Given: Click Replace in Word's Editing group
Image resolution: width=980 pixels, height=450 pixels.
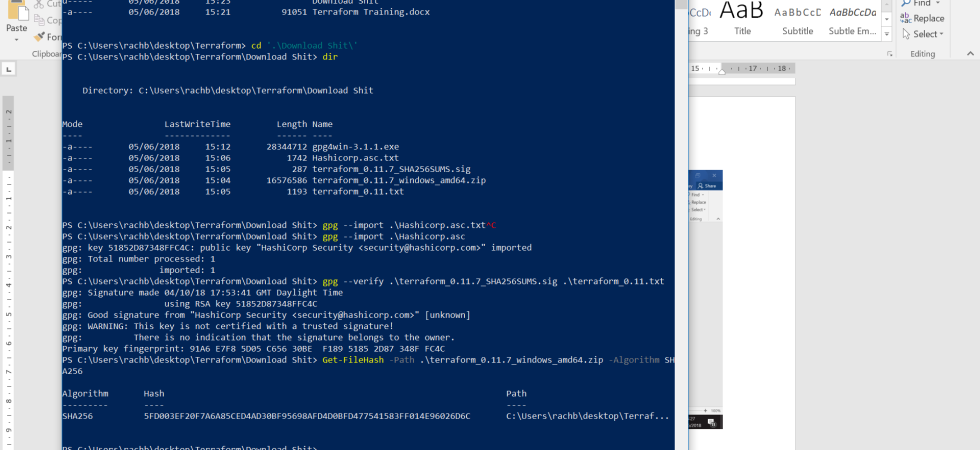Looking at the screenshot, I should coord(922,18).
